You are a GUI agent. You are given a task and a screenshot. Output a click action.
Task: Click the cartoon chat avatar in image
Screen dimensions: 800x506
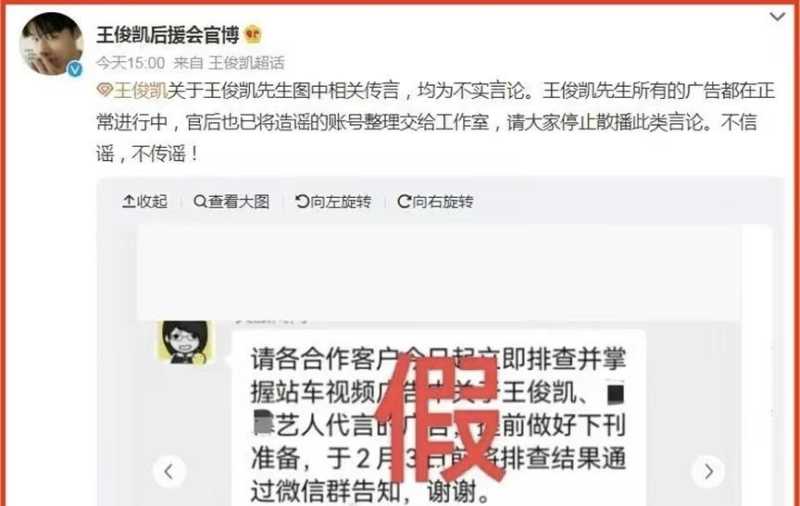coord(185,342)
